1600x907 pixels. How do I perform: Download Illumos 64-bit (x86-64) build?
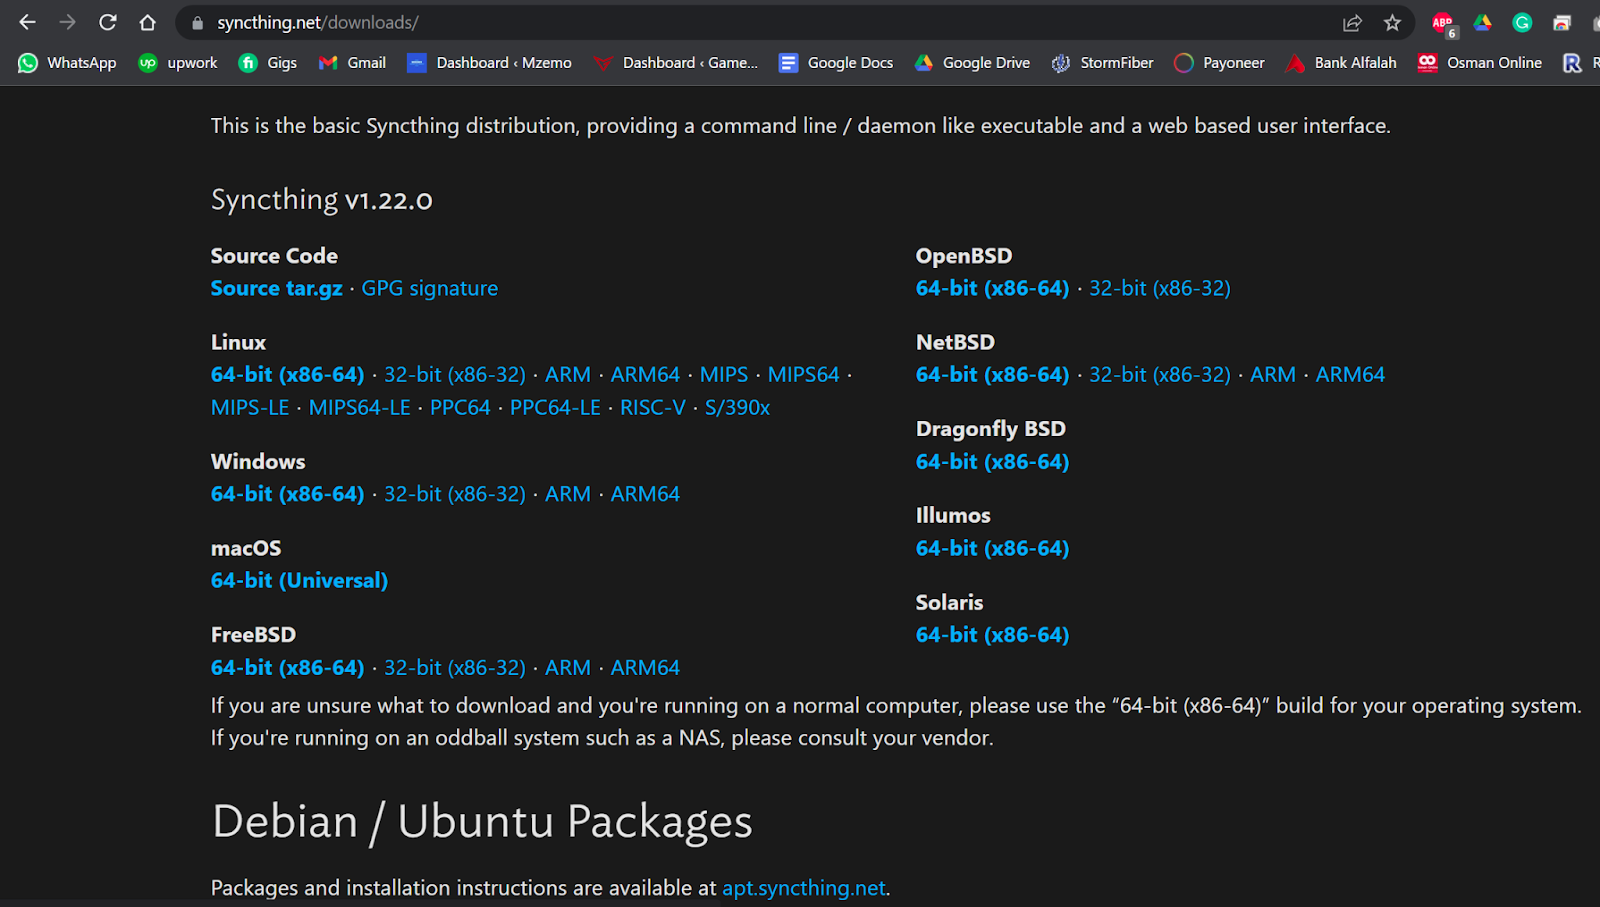(993, 549)
